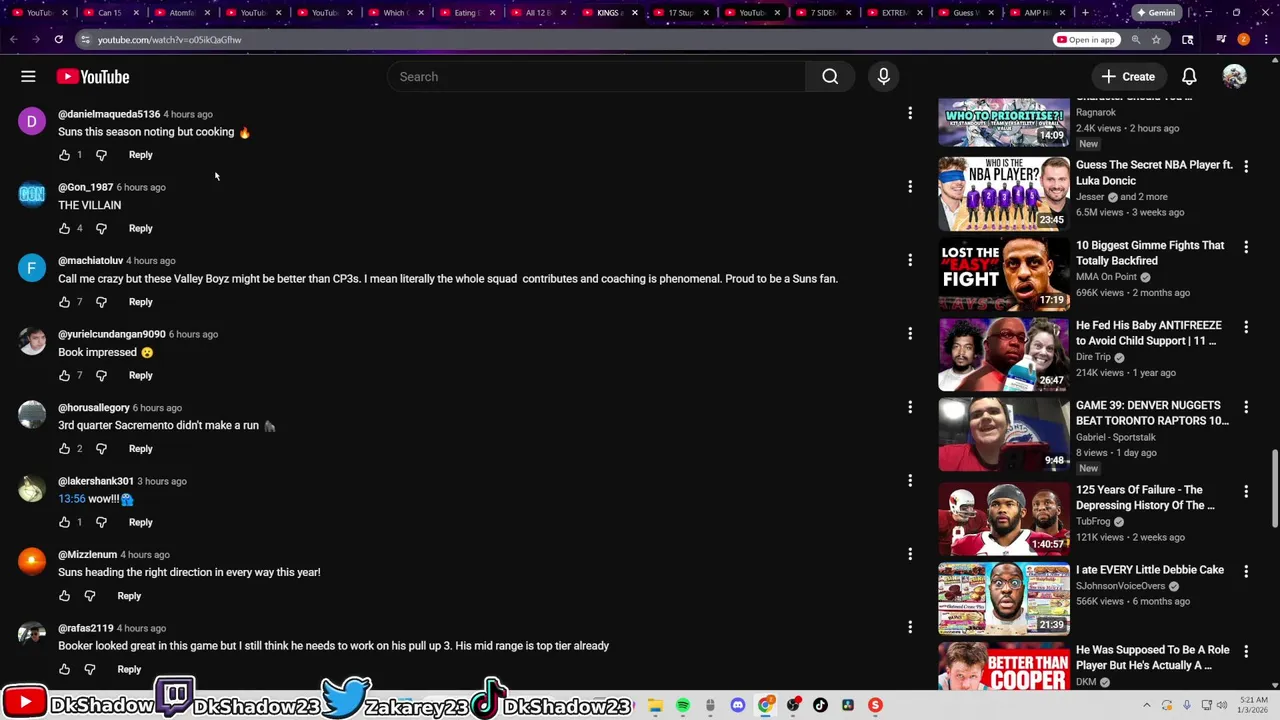The width and height of the screenshot is (1280, 720).
Task: Open comment options for @machiatoluv
Action: click(x=910, y=260)
